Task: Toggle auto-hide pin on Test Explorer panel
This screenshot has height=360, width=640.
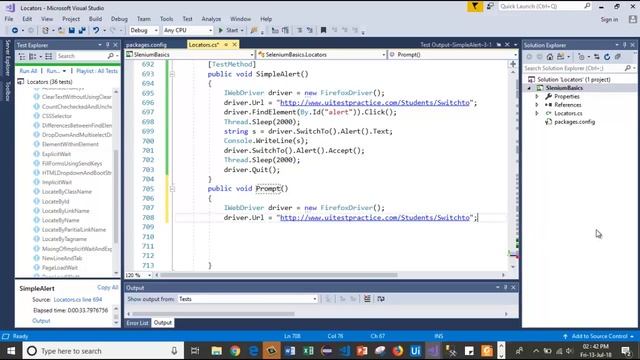Action: click(108, 45)
